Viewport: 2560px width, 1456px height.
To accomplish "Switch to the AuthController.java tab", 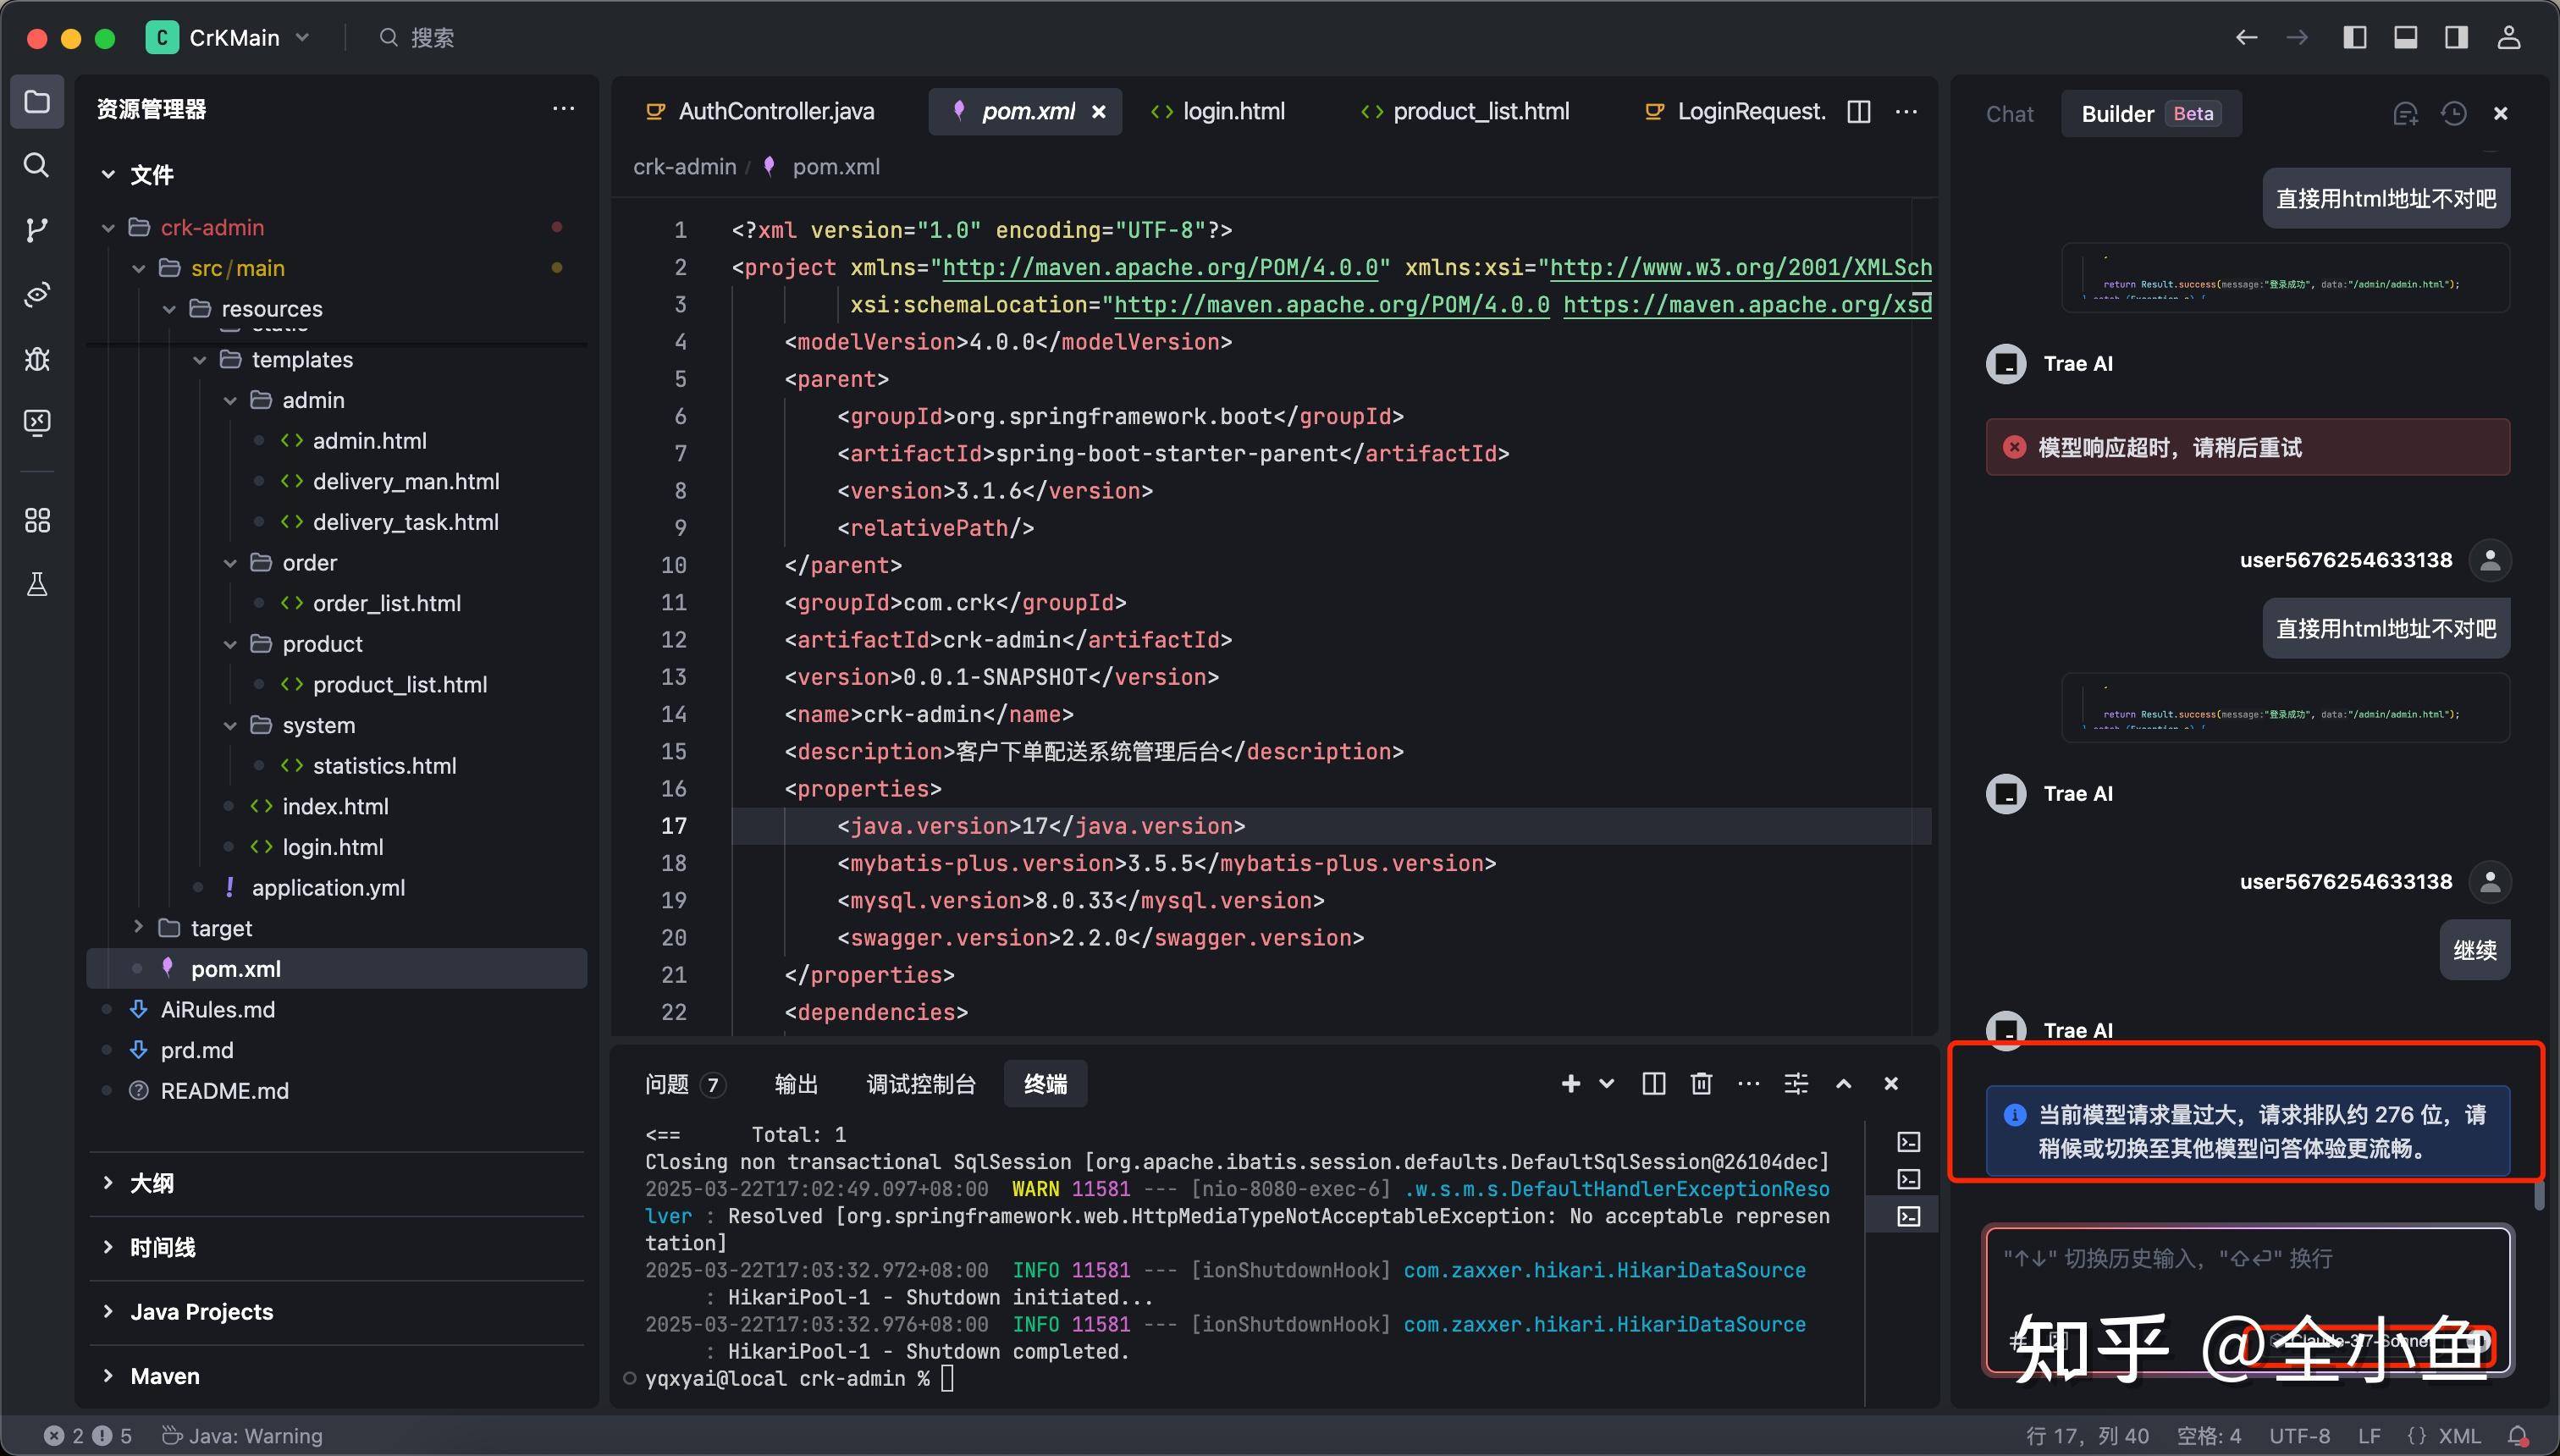I will [761, 111].
